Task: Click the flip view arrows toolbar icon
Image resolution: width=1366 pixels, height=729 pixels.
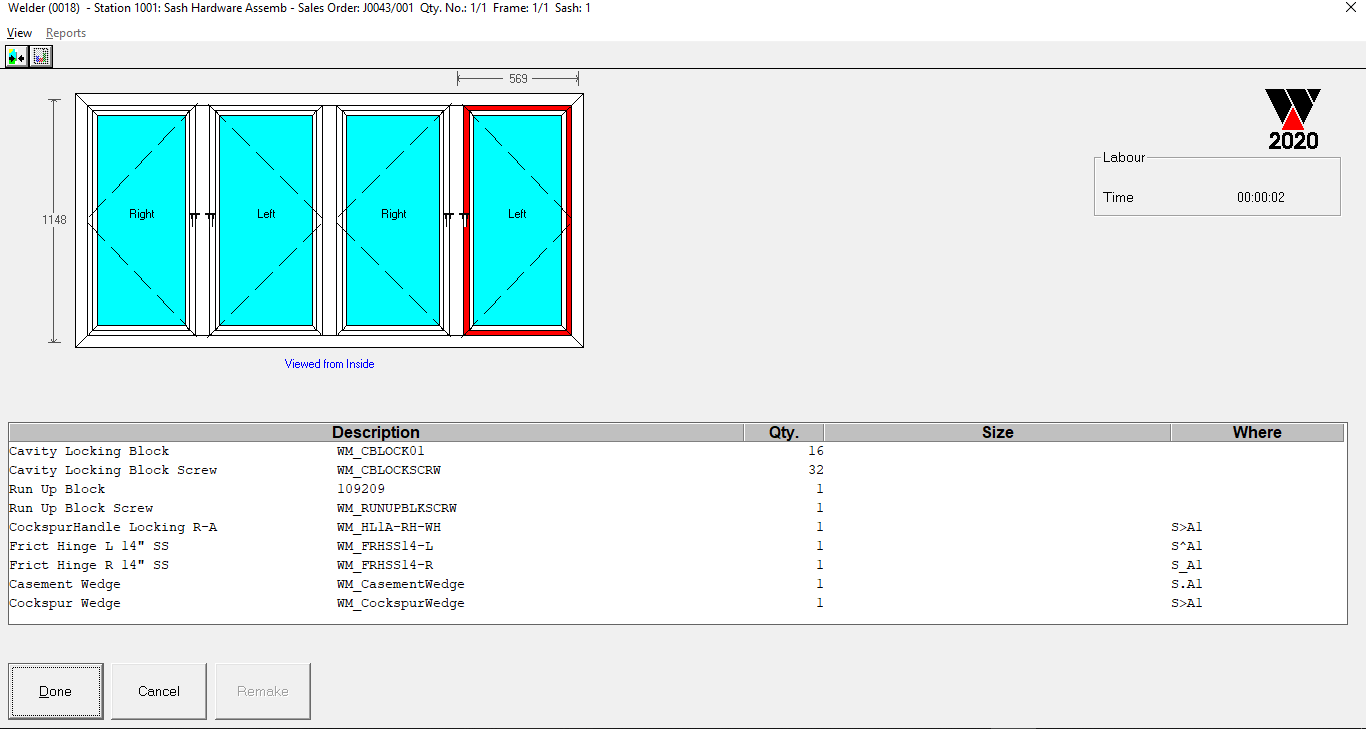Action: pyautogui.click(x=16, y=57)
